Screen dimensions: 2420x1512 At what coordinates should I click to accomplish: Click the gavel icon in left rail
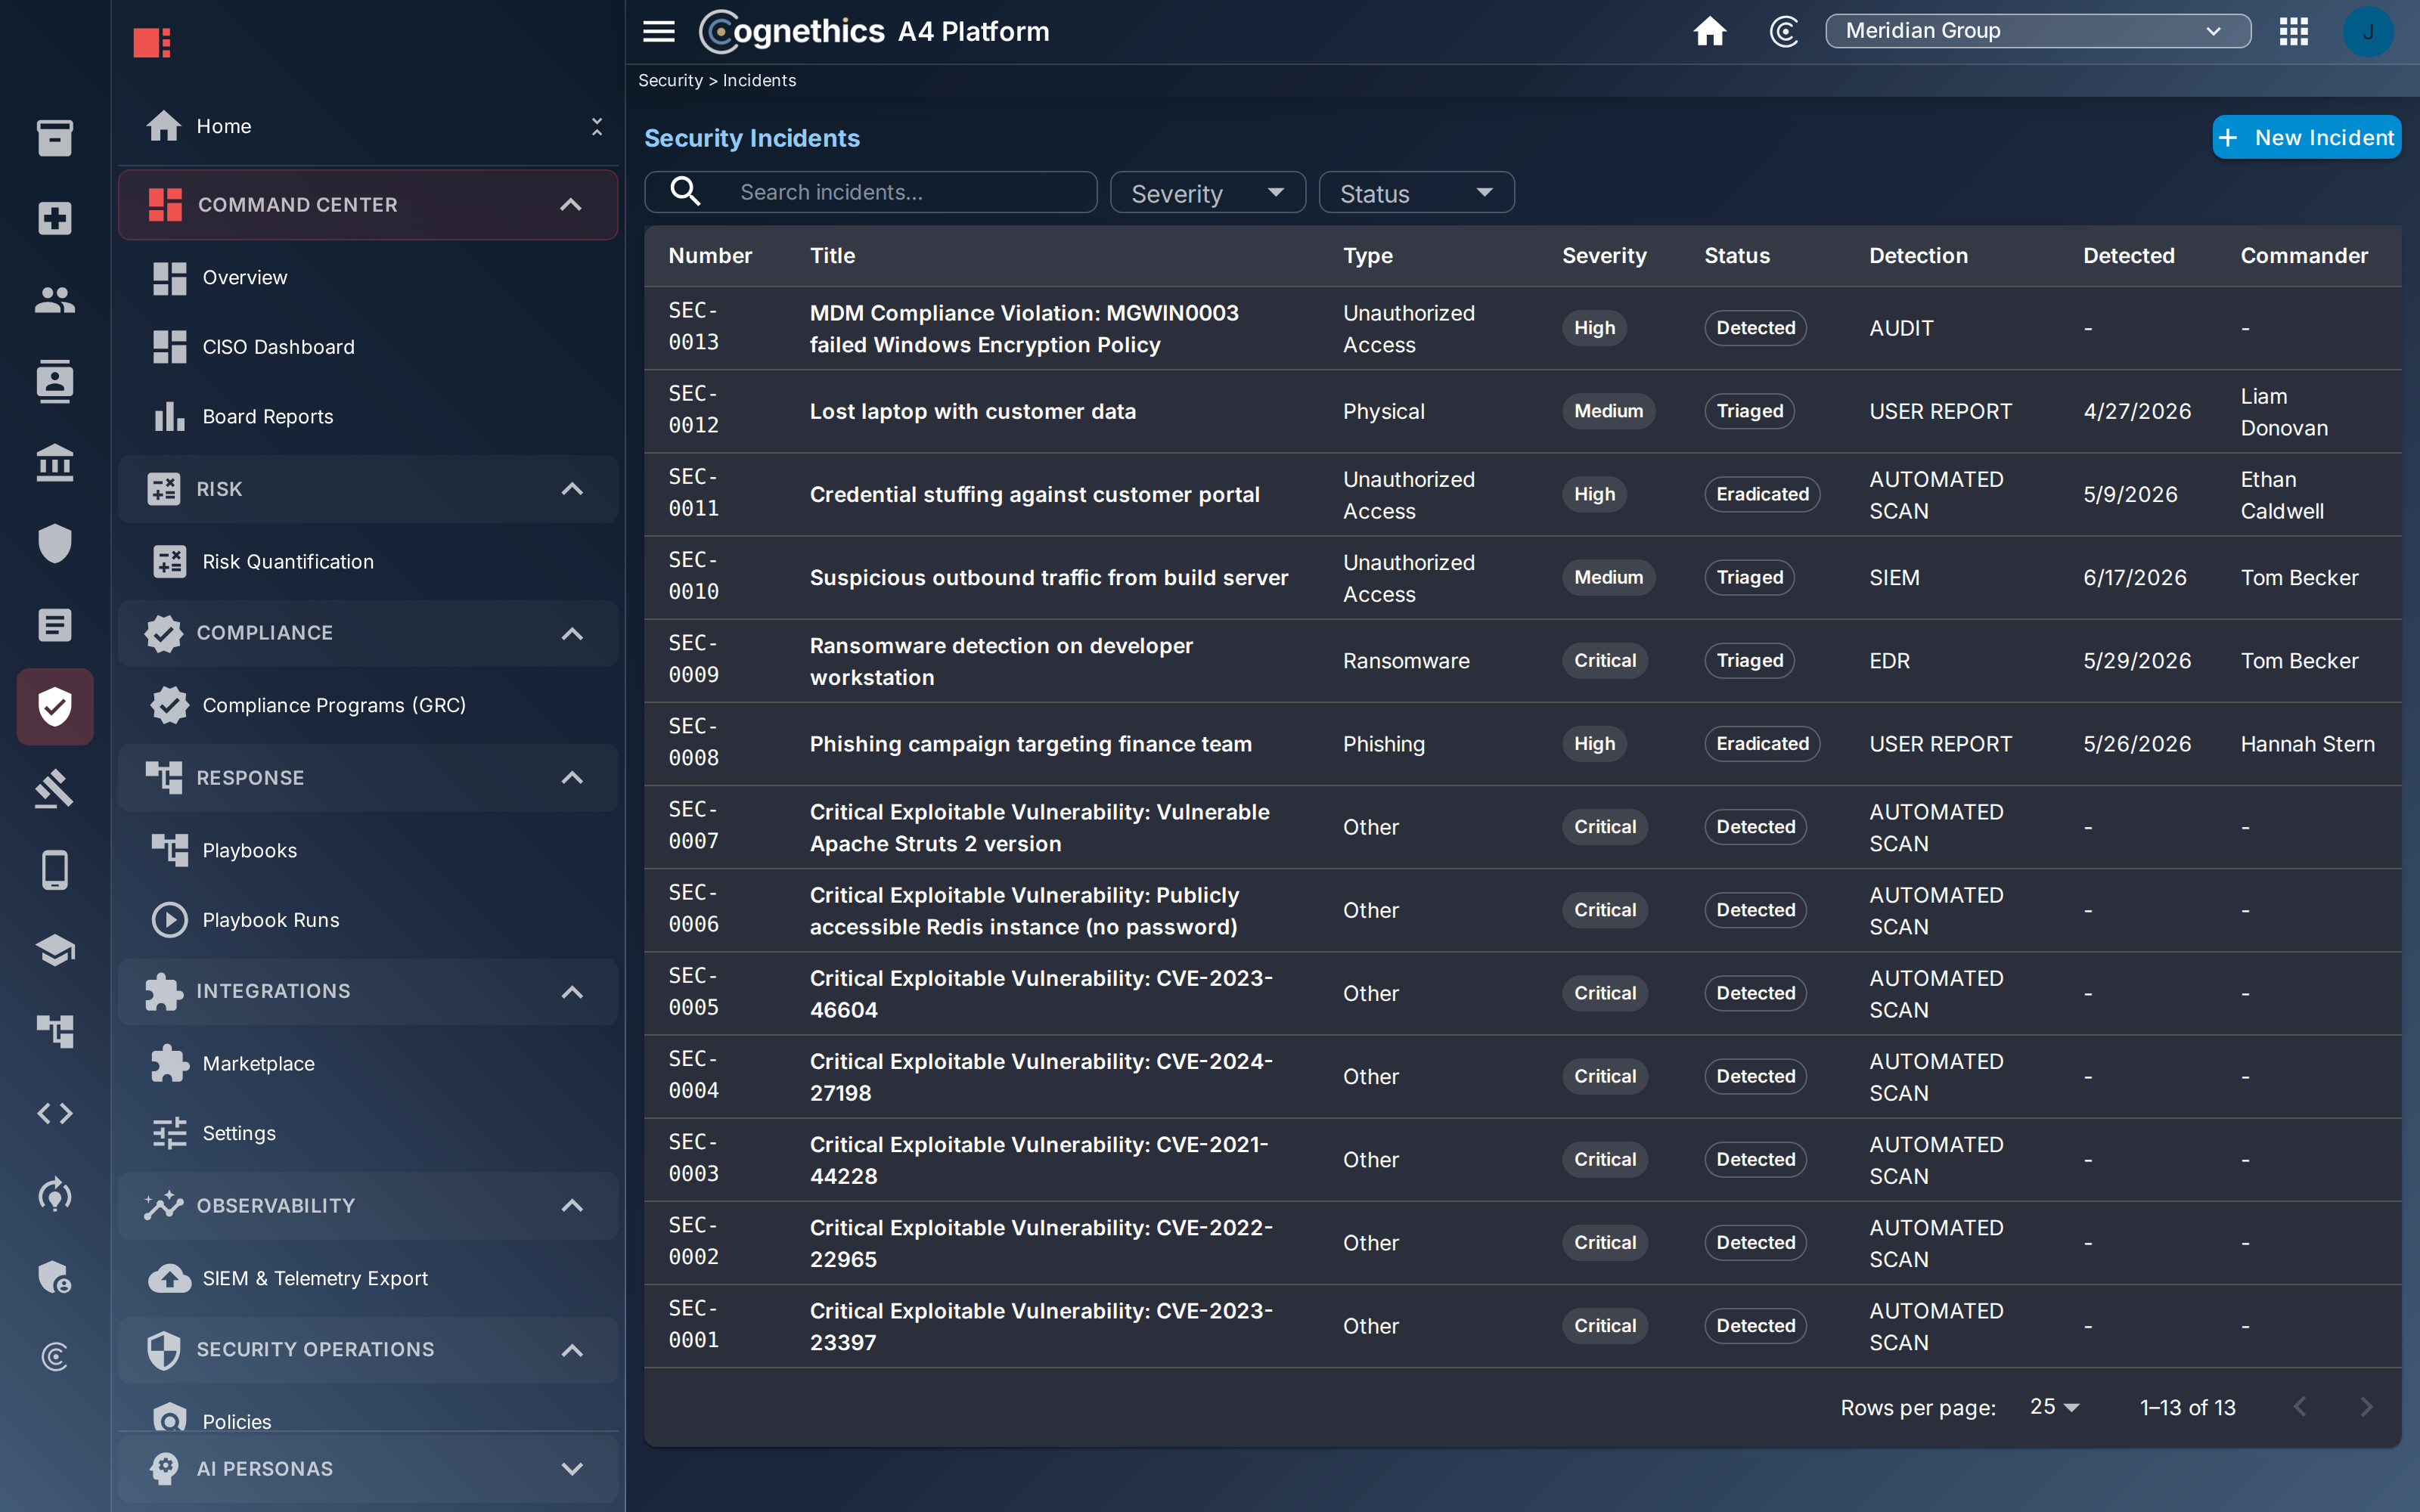55,788
